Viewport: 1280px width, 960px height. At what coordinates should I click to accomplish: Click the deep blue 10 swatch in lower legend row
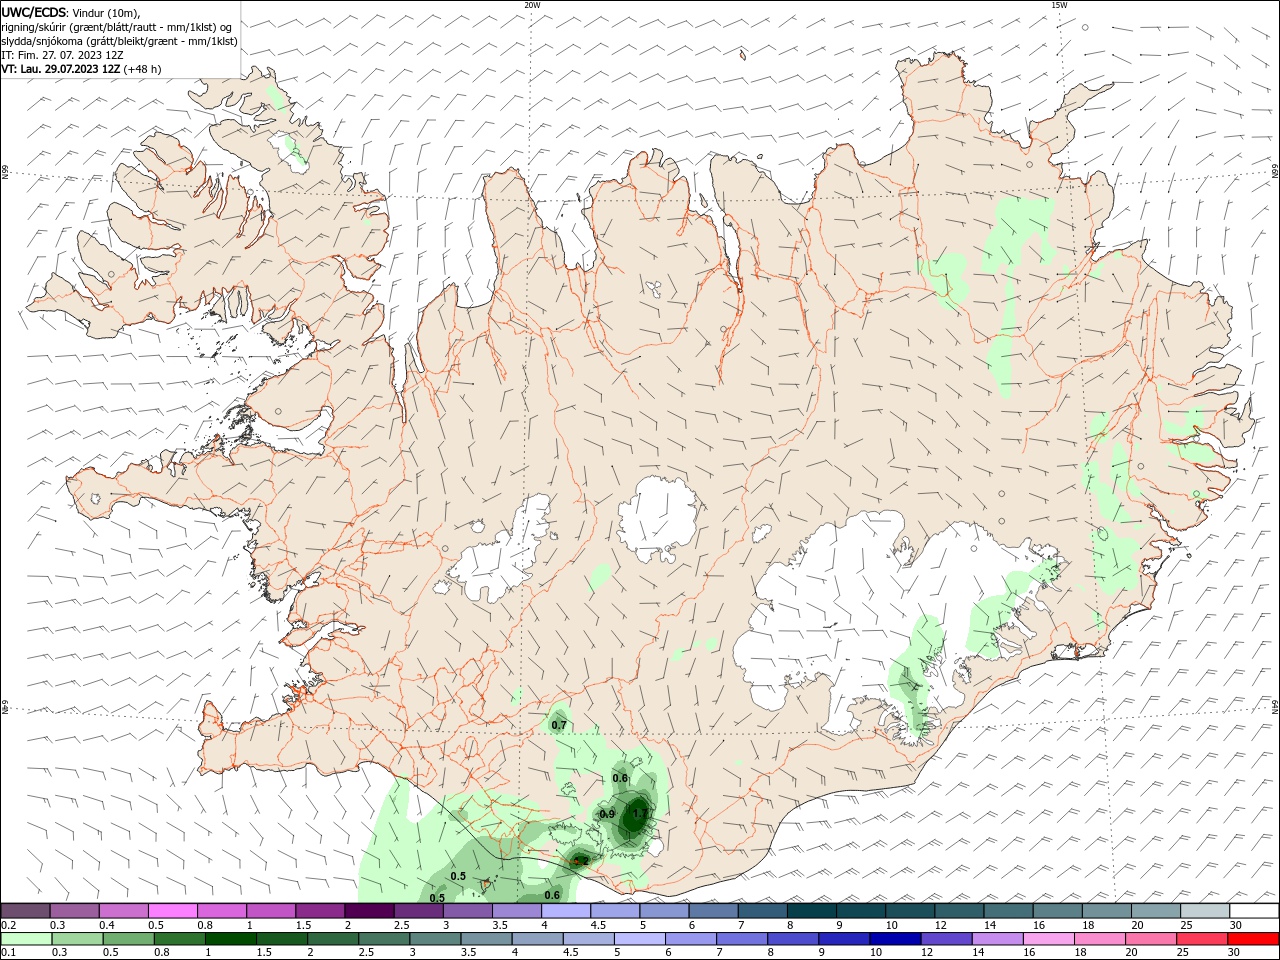point(895,939)
